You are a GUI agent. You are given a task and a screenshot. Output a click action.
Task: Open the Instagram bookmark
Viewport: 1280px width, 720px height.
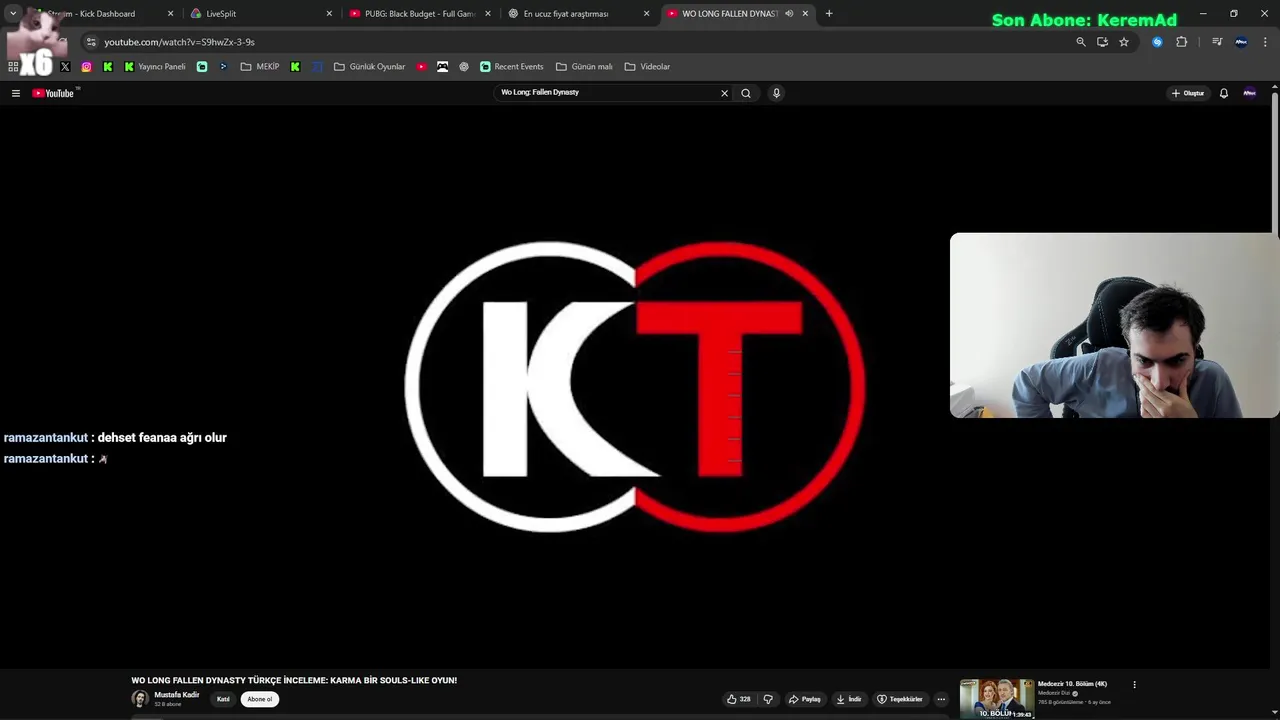tap(87, 67)
